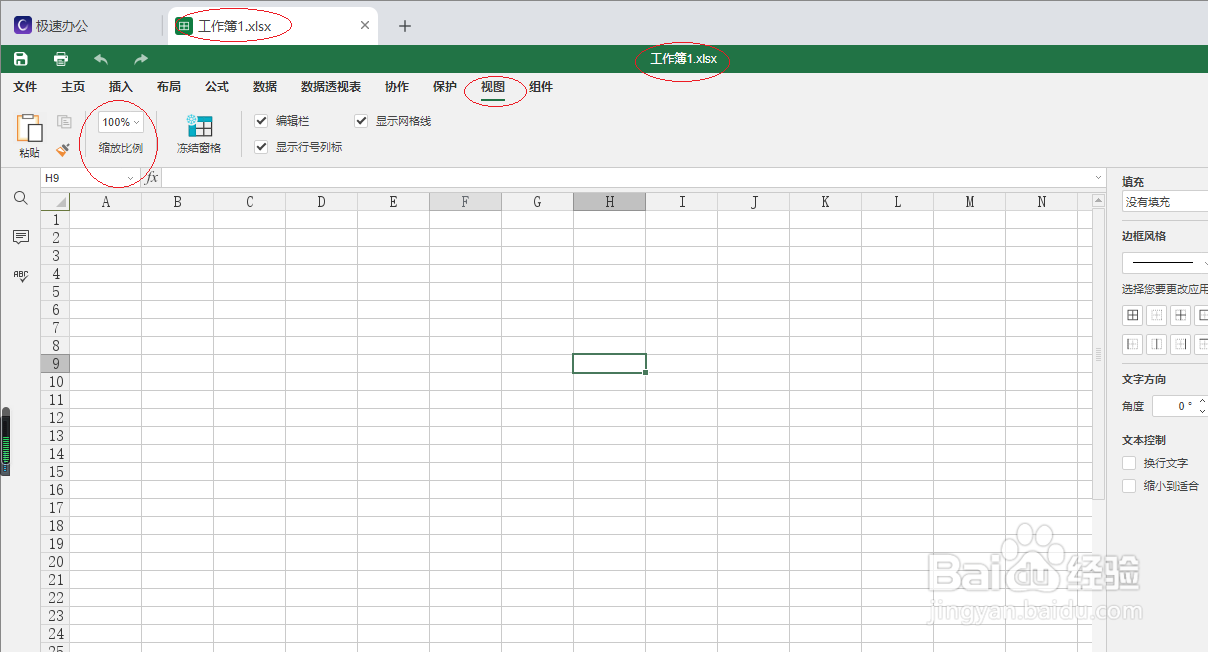
Task: Click the save icon in the title bar
Action: point(20,58)
